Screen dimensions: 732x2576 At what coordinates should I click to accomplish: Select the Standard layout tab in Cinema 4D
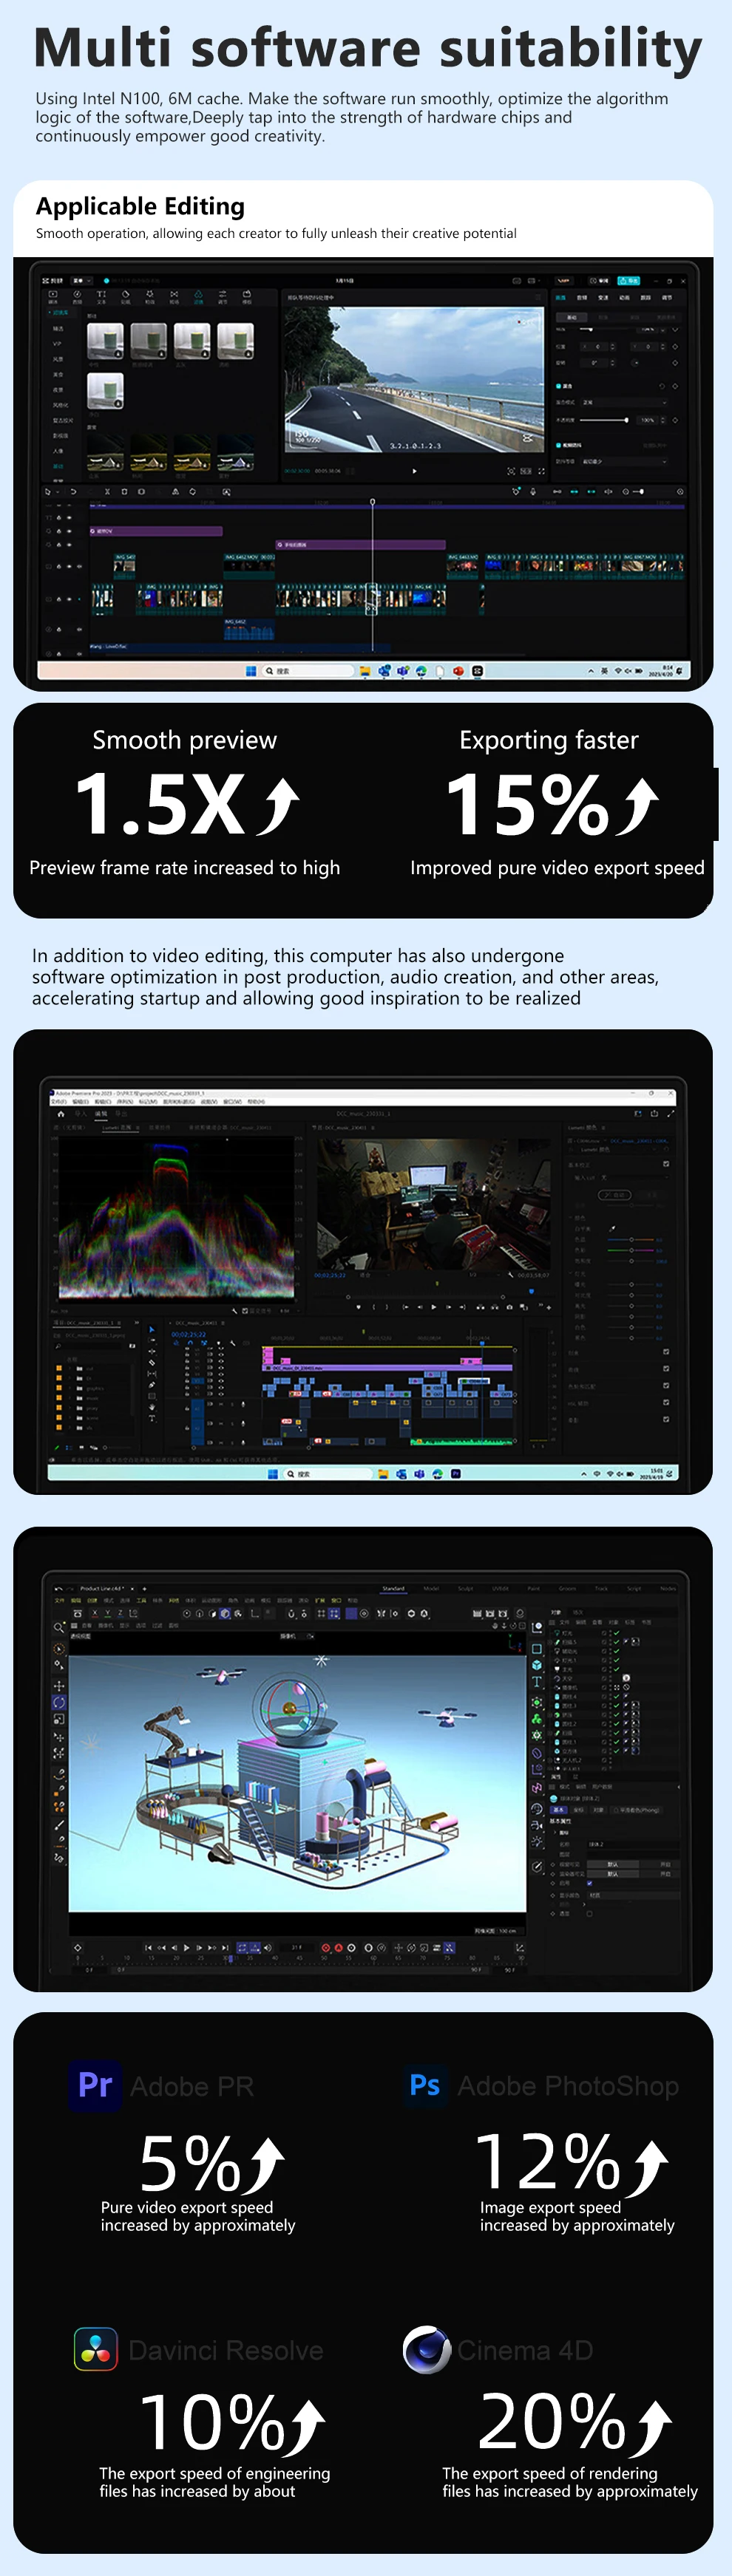[394, 1588]
